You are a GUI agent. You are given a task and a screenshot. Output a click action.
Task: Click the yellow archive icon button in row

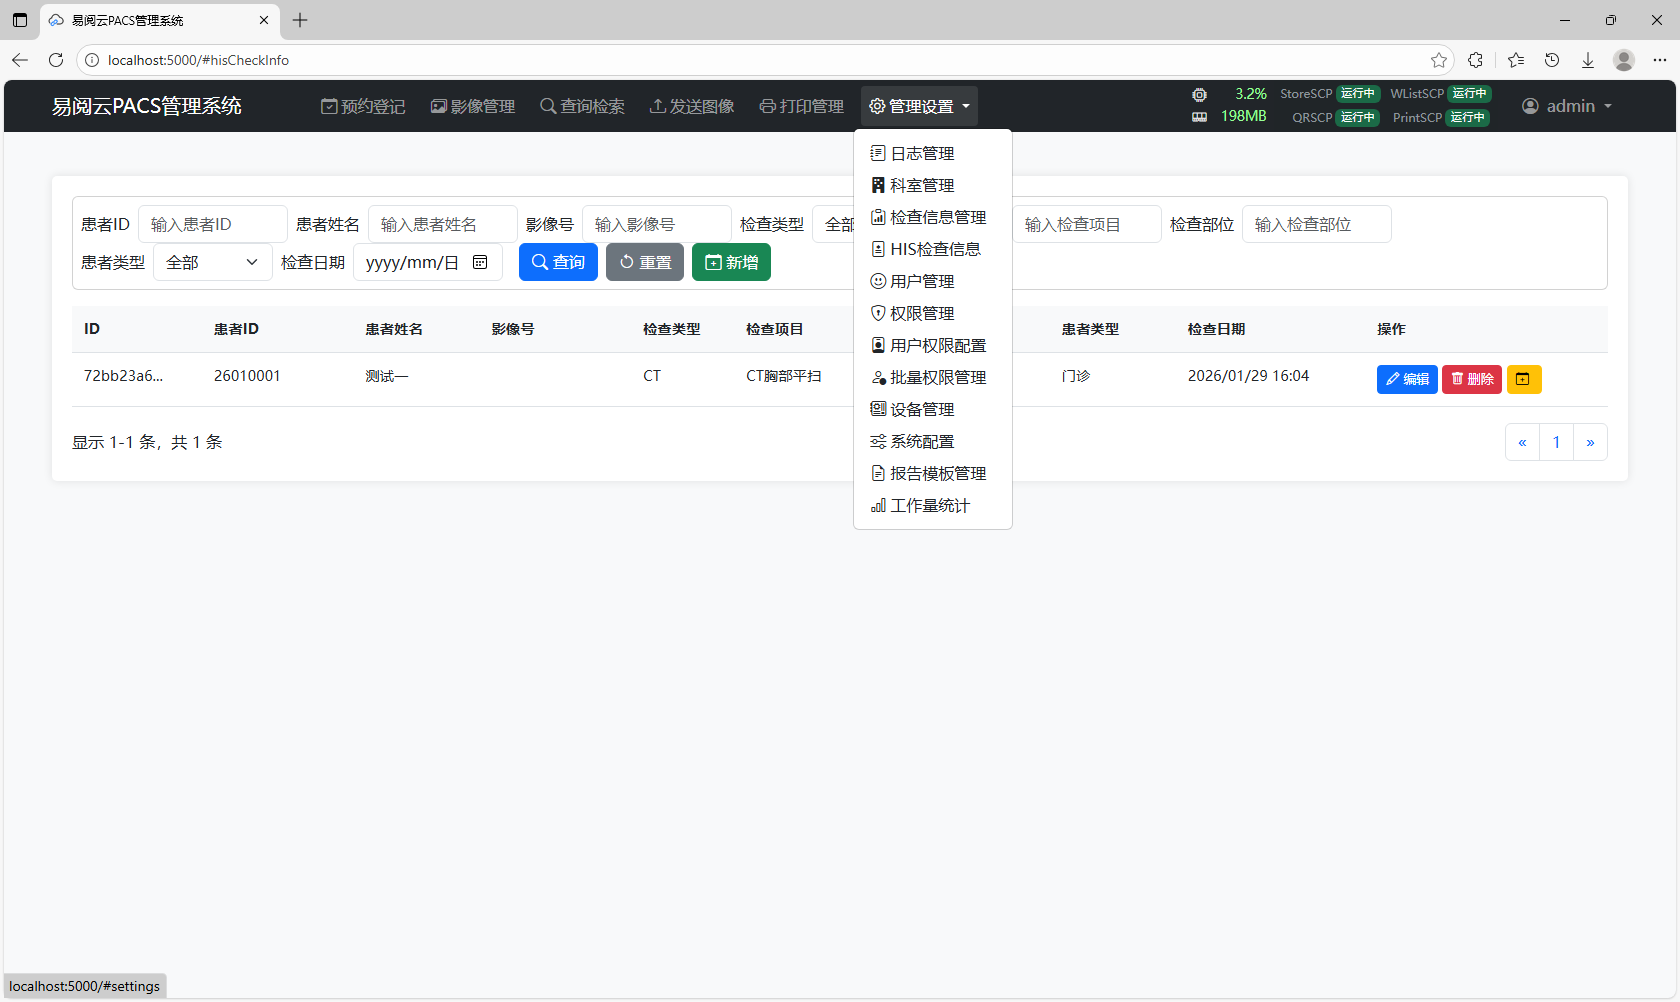(1523, 379)
